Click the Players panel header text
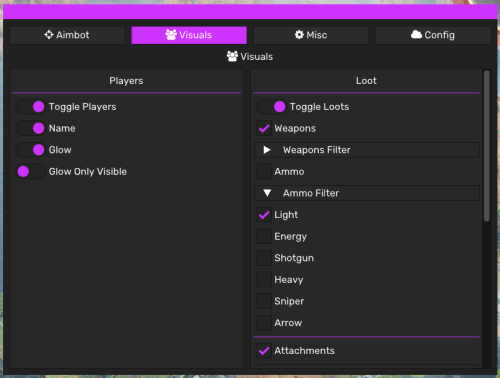The height and width of the screenshot is (378, 500). tap(126, 81)
